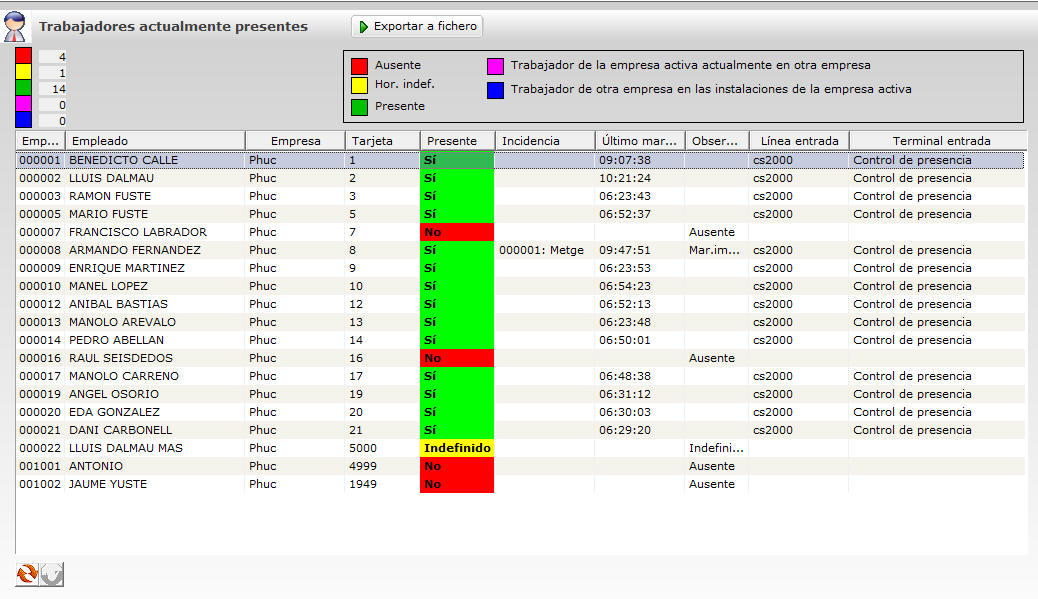Select employee LLUIS DALMAU MAS

pos(126,448)
